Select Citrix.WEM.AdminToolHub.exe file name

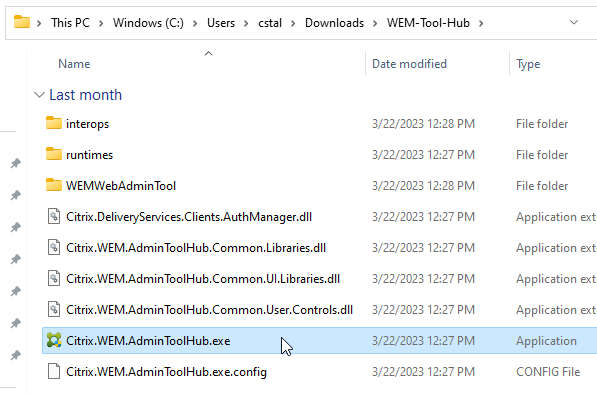[148, 341]
